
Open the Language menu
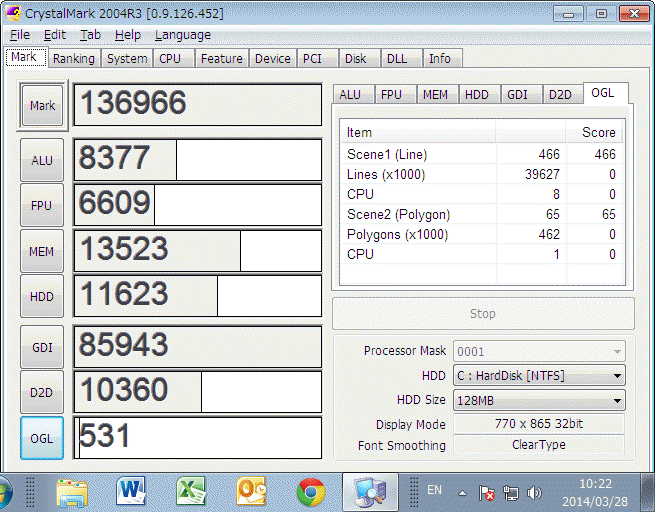pyautogui.click(x=183, y=35)
